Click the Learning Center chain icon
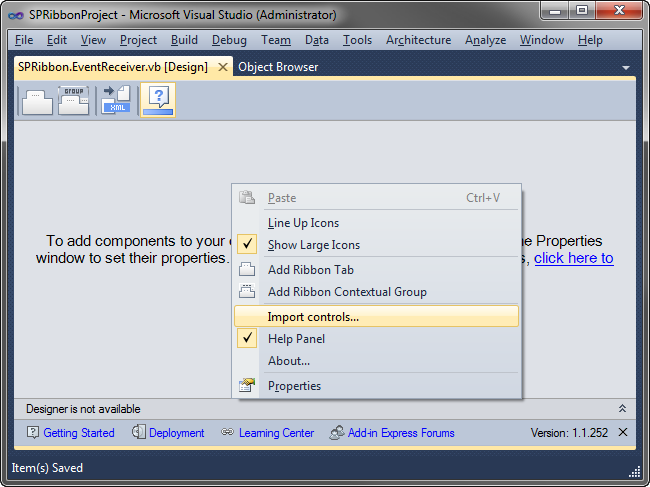Viewport: 650px width, 487px height. coord(227,432)
